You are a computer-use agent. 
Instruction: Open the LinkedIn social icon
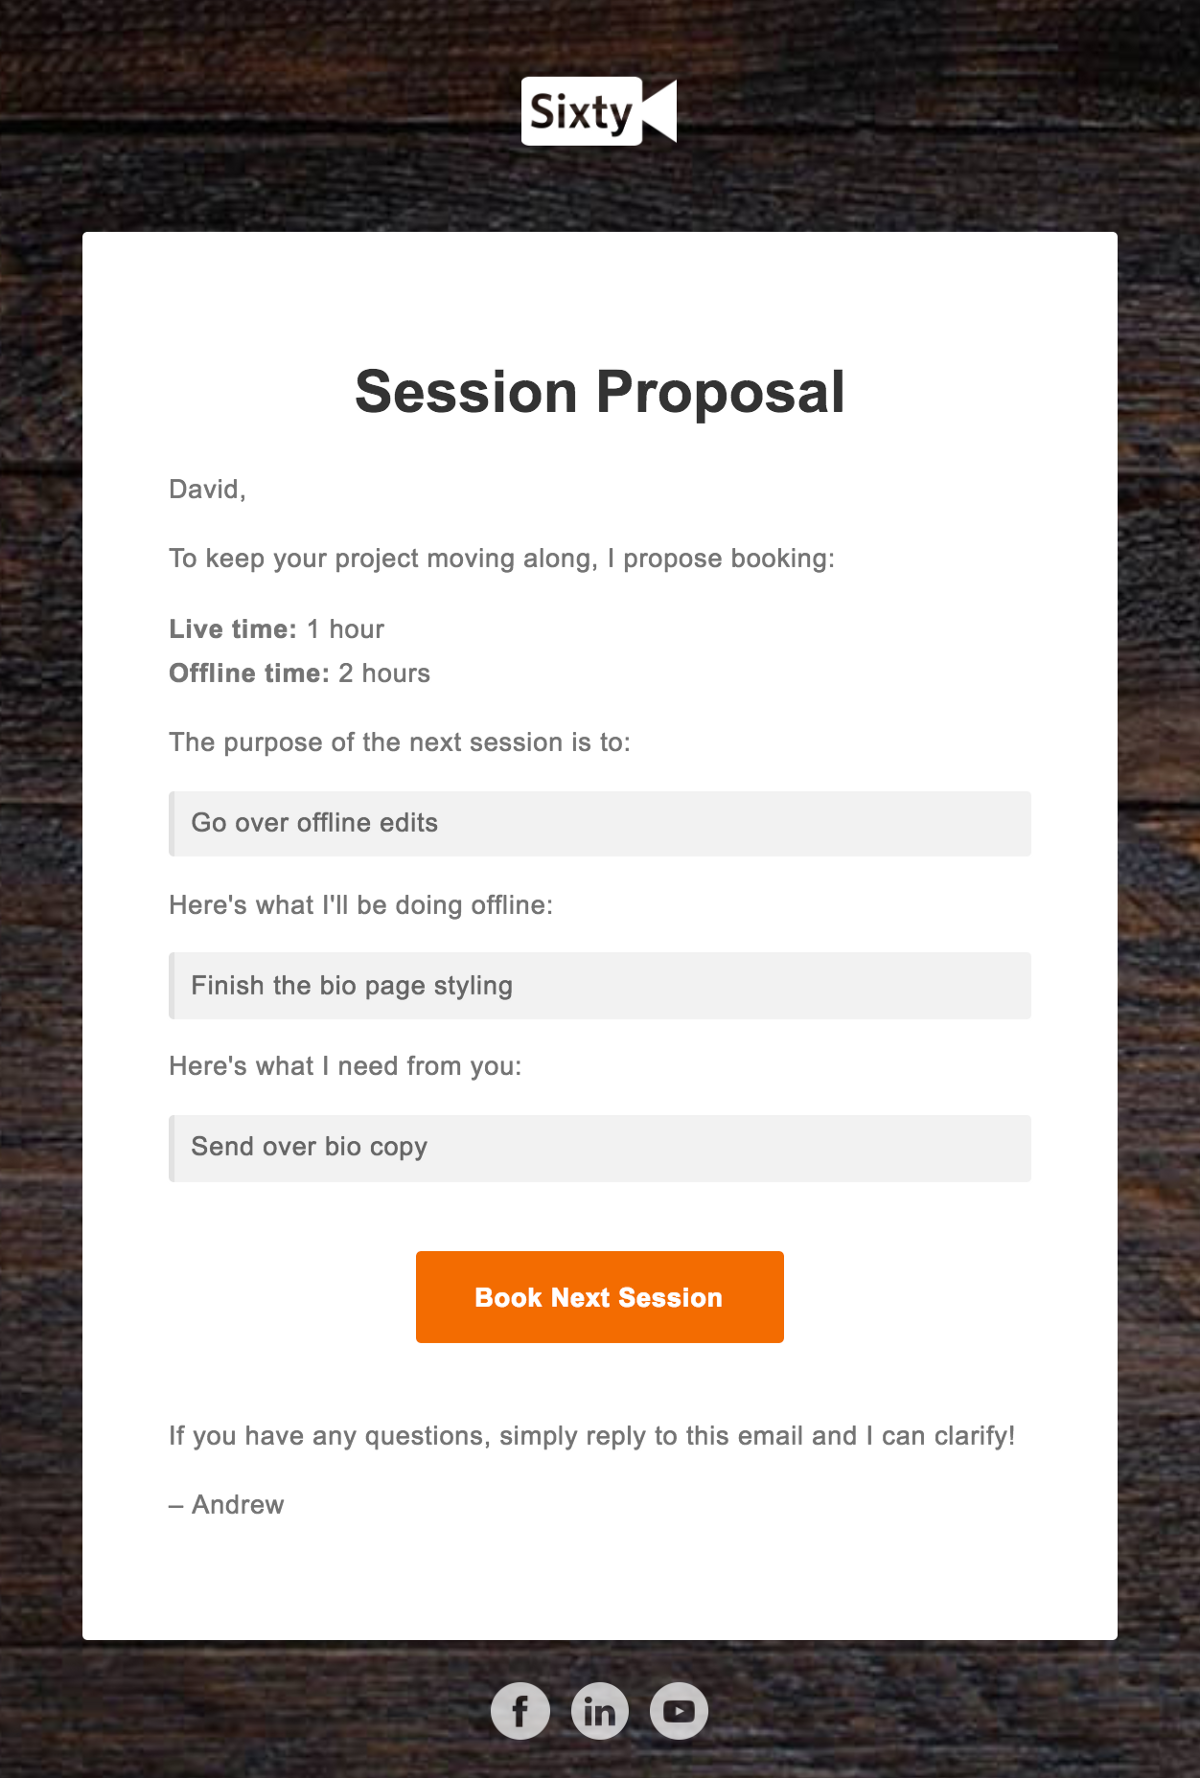(600, 1711)
